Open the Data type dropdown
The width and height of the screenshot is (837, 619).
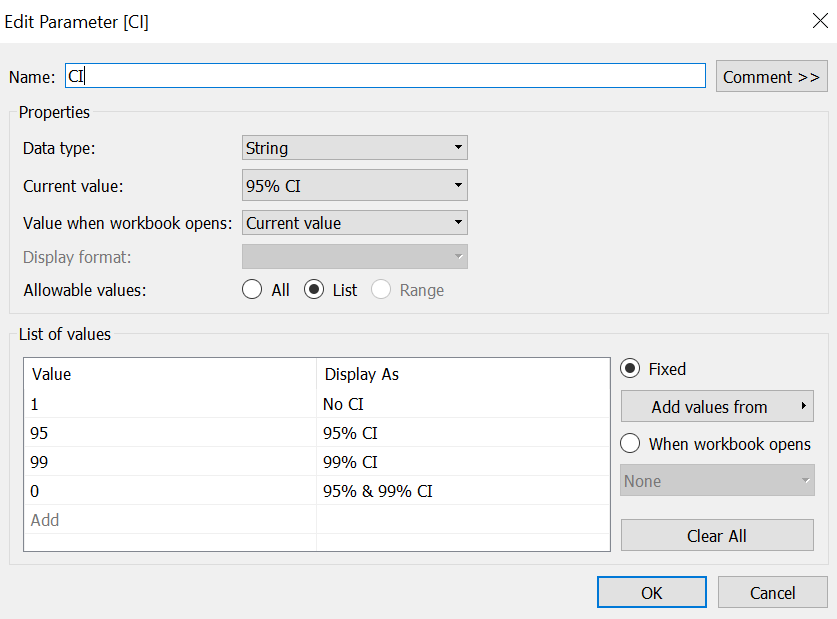pyautogui.click(x=354, y=148)
